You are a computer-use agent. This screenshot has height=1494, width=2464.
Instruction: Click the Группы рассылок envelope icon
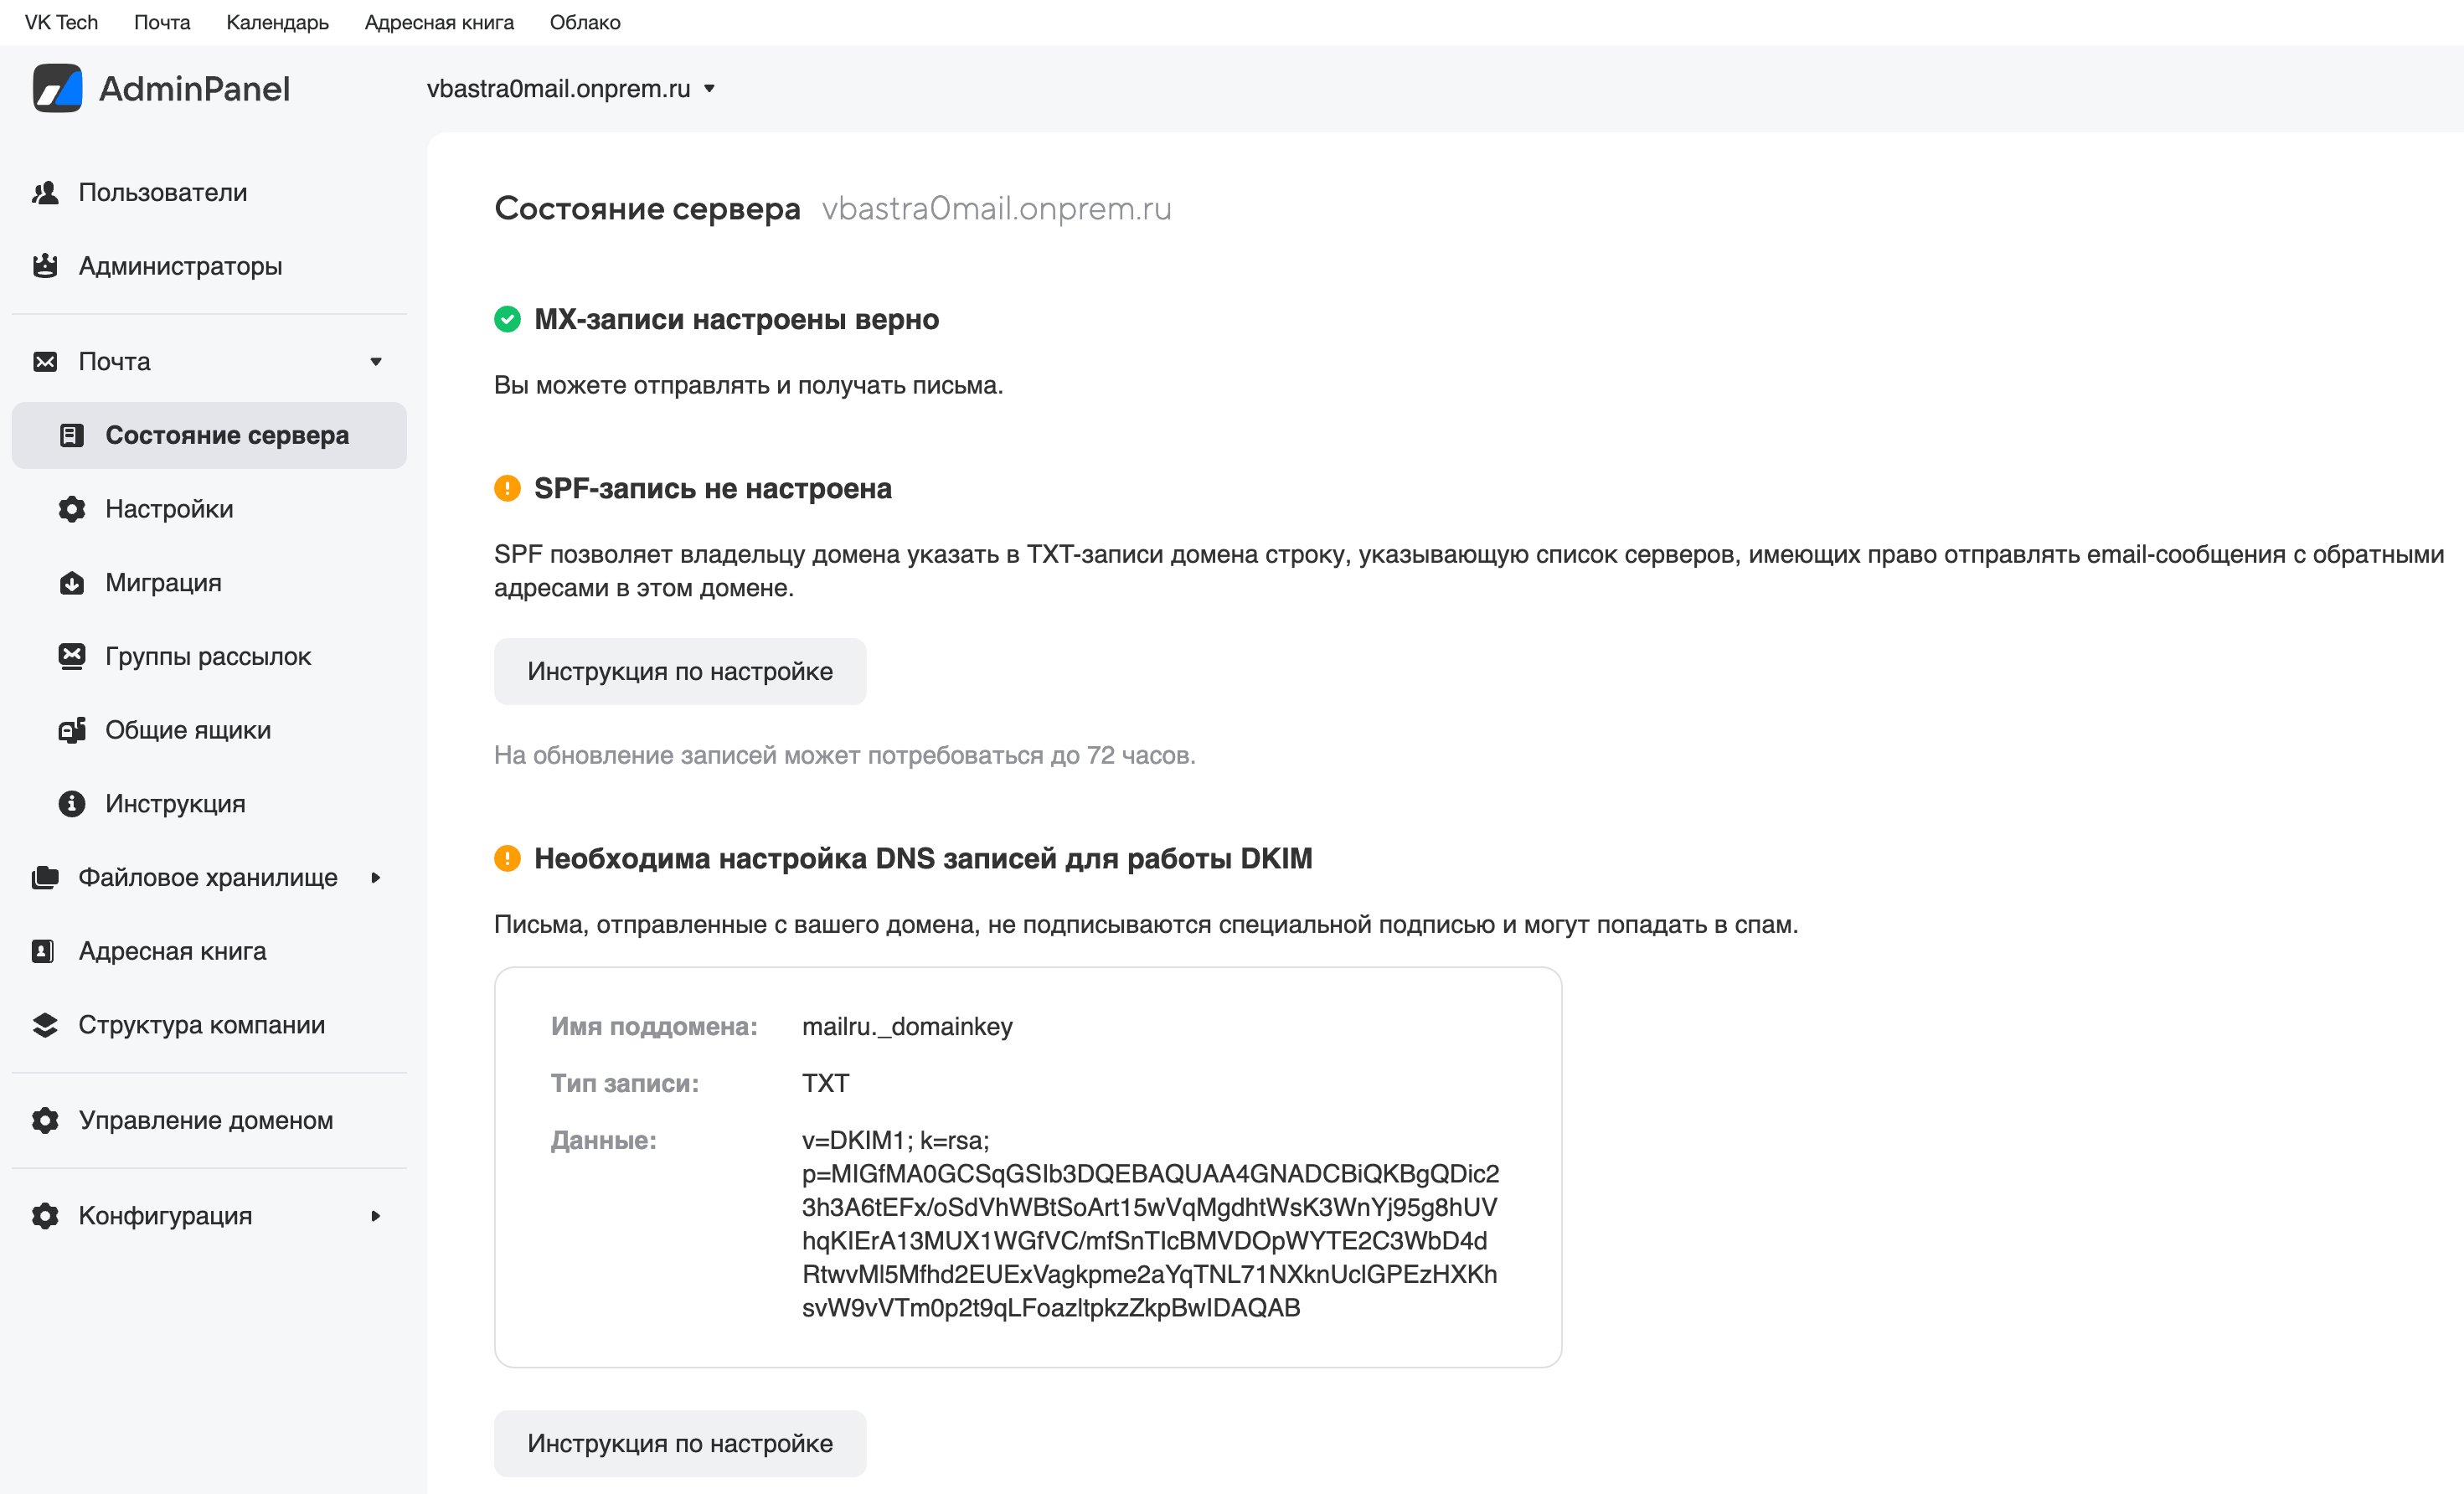click(x=72, y=656)
